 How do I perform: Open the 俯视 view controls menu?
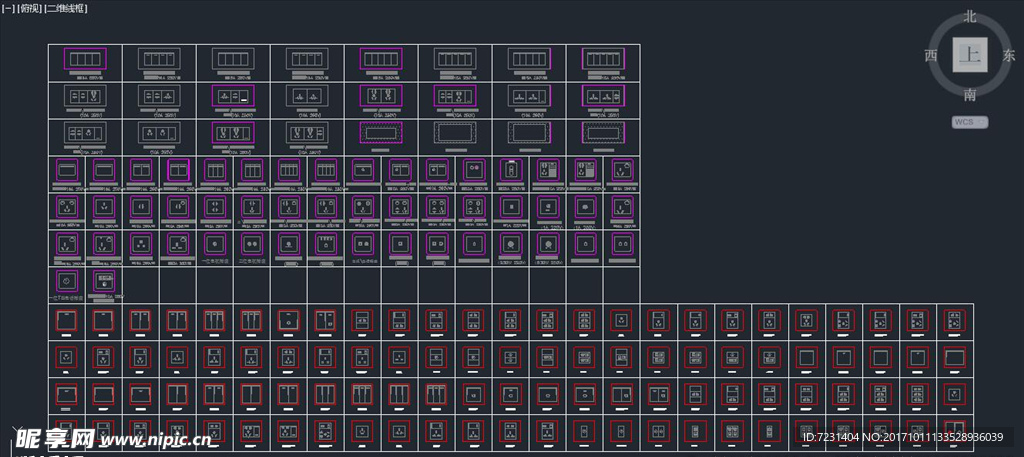click(29, 8)
